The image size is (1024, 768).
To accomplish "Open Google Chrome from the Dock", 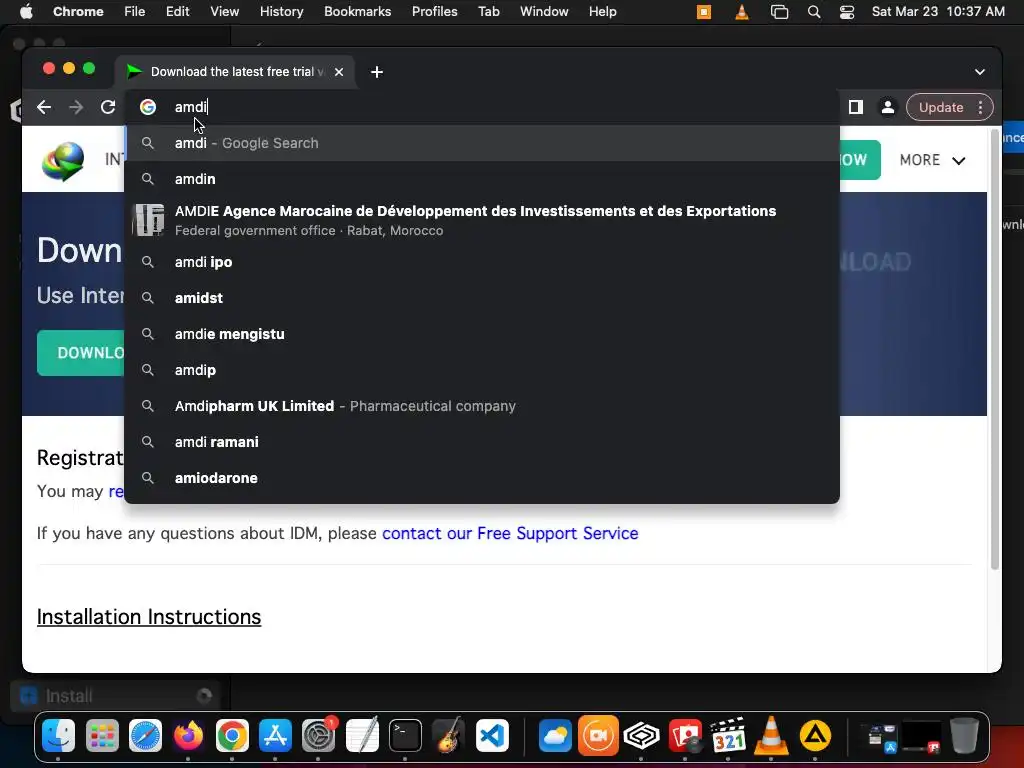I will [x=232, y=737].
